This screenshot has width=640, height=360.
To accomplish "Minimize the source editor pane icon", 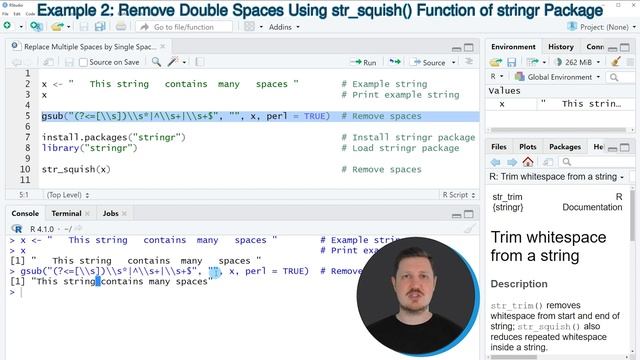I will 456,49.
